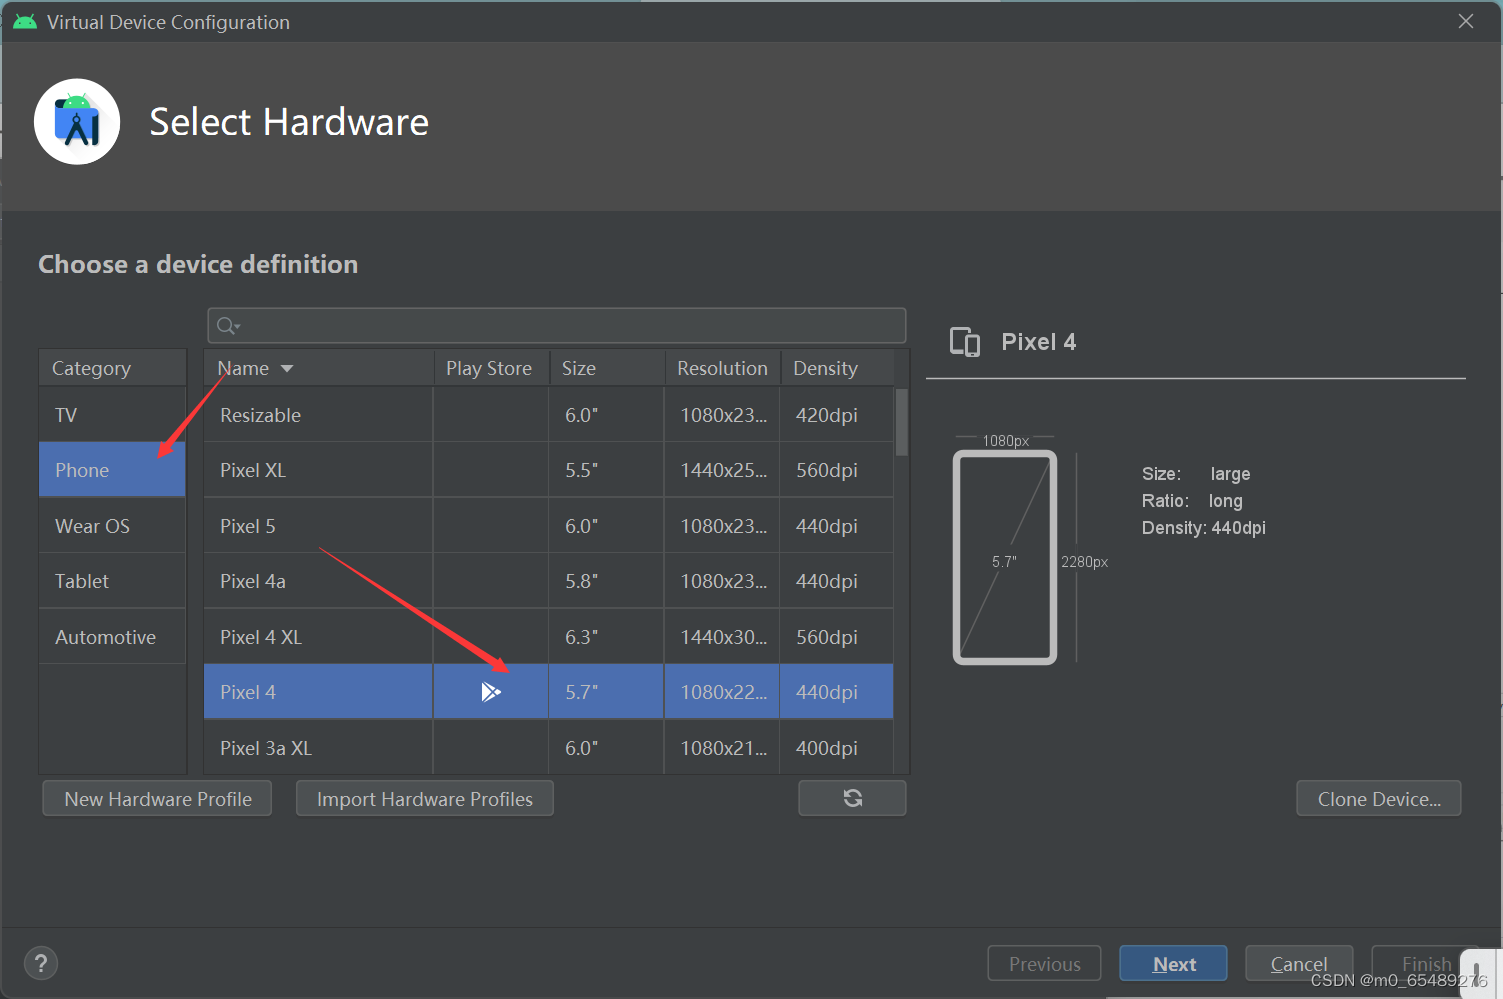Click the refresh icon button below the device table

click(x=852, y=798)
